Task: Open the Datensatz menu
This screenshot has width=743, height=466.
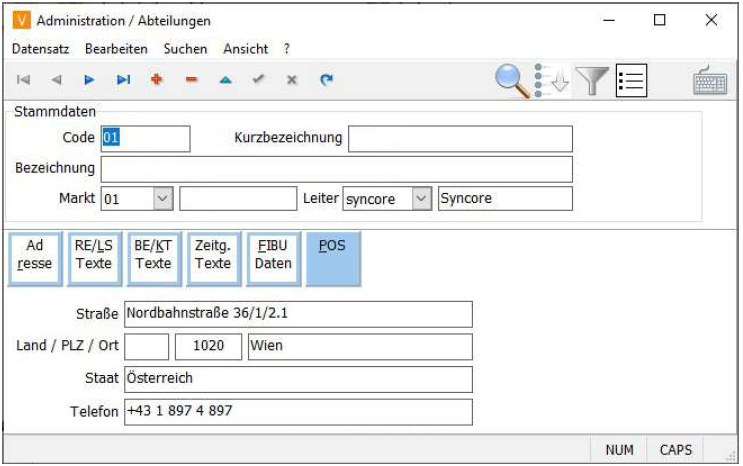Action: pyautogui.click(x=40, y=49)
